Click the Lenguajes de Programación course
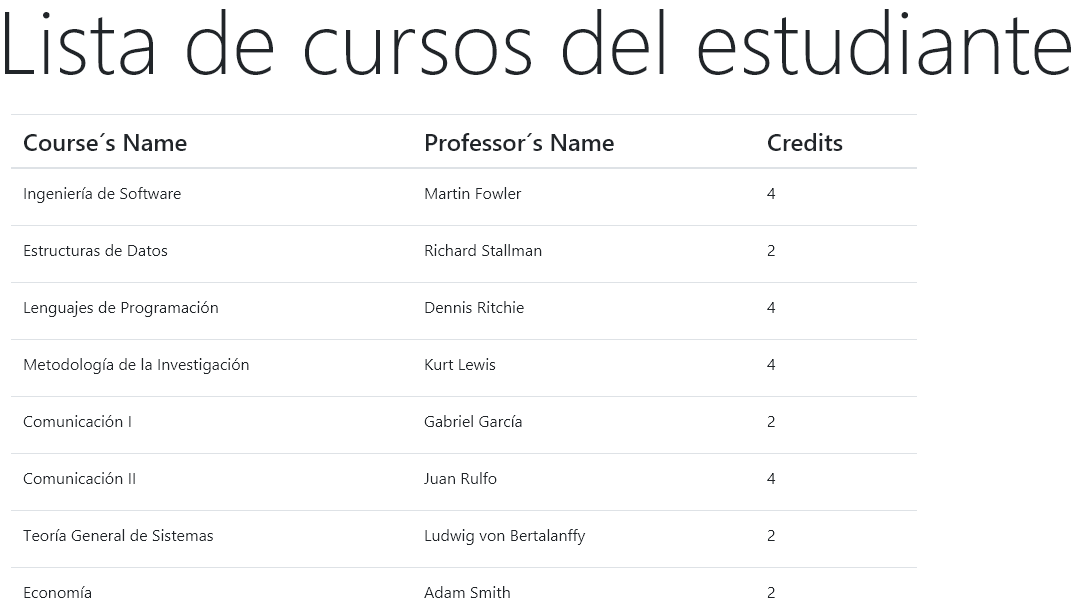 pos(120,308)
